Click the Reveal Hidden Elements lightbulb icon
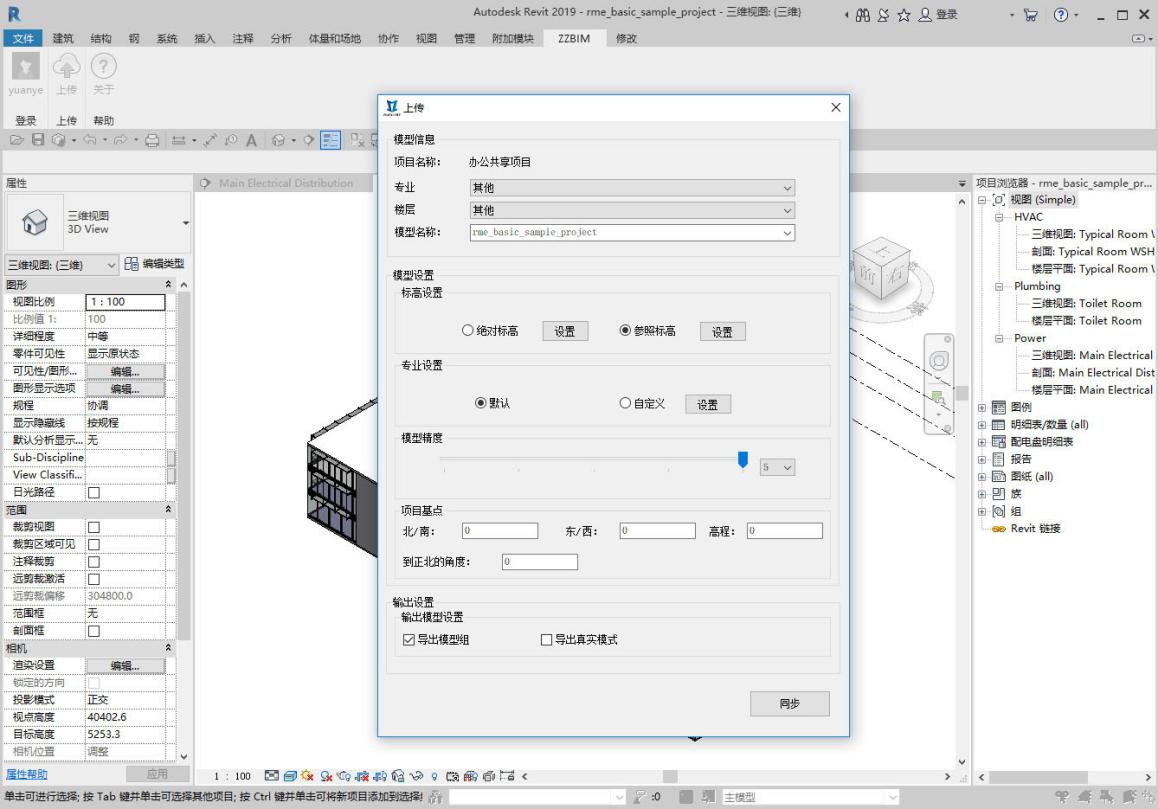 (434, 776)
